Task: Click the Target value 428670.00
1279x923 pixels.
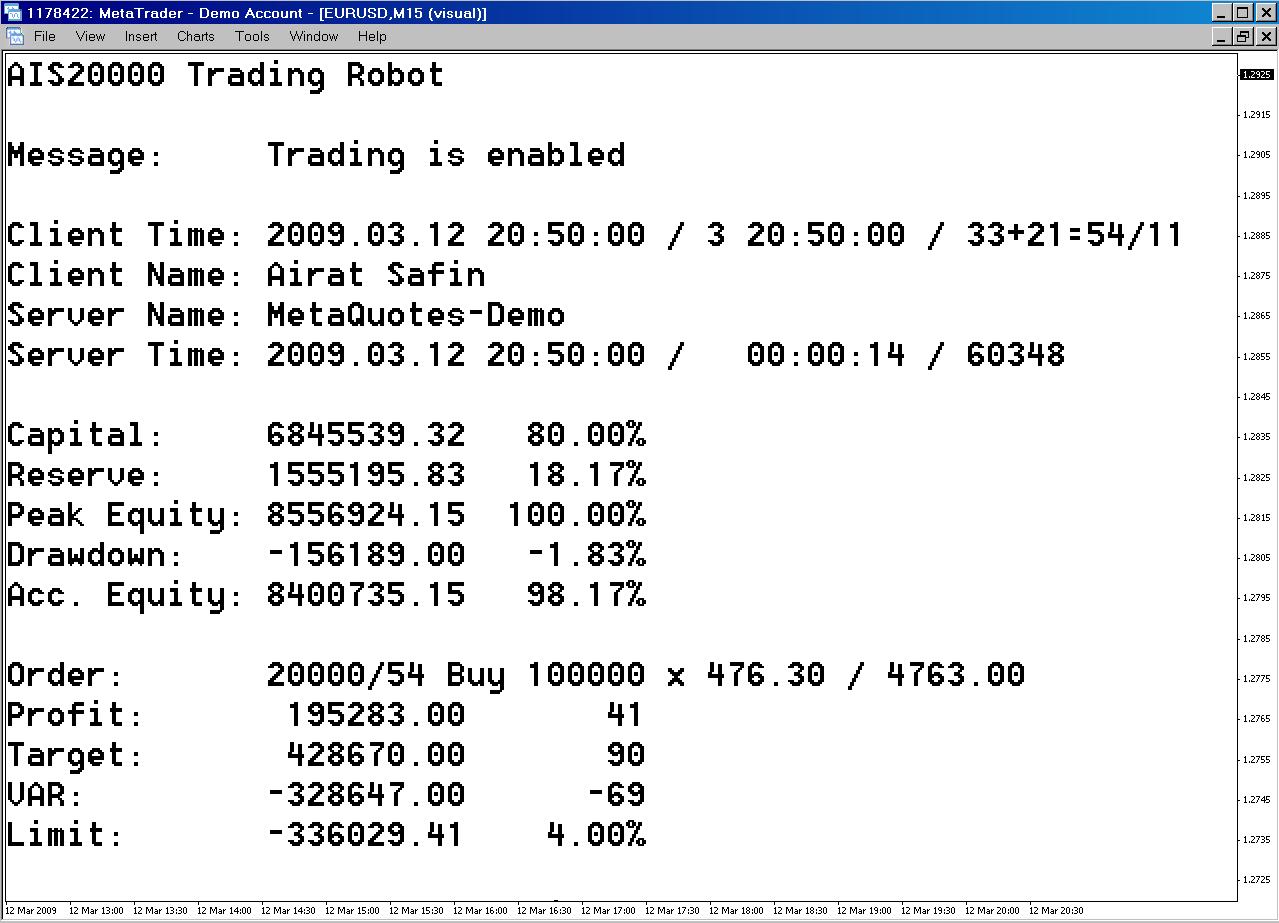Action: pos(376,755)
